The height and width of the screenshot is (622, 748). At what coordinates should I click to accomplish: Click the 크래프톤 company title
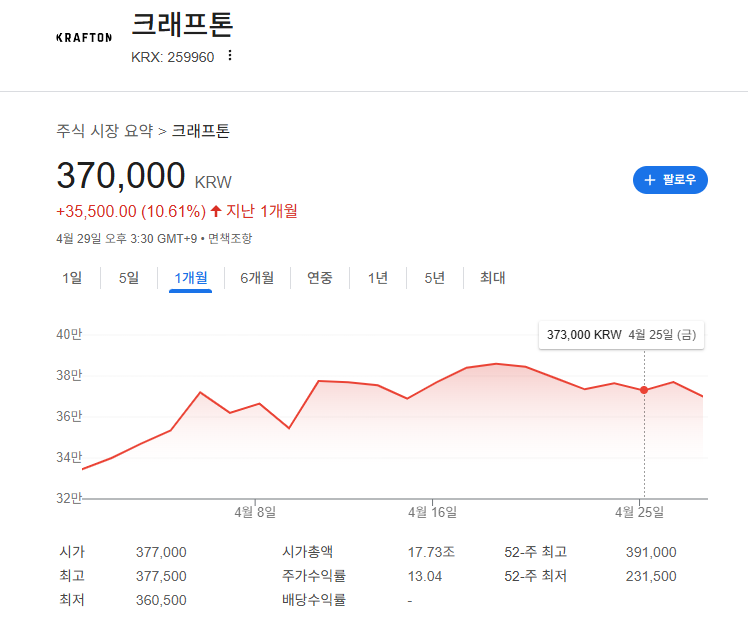pyautogui.click(x=182, y=24)
